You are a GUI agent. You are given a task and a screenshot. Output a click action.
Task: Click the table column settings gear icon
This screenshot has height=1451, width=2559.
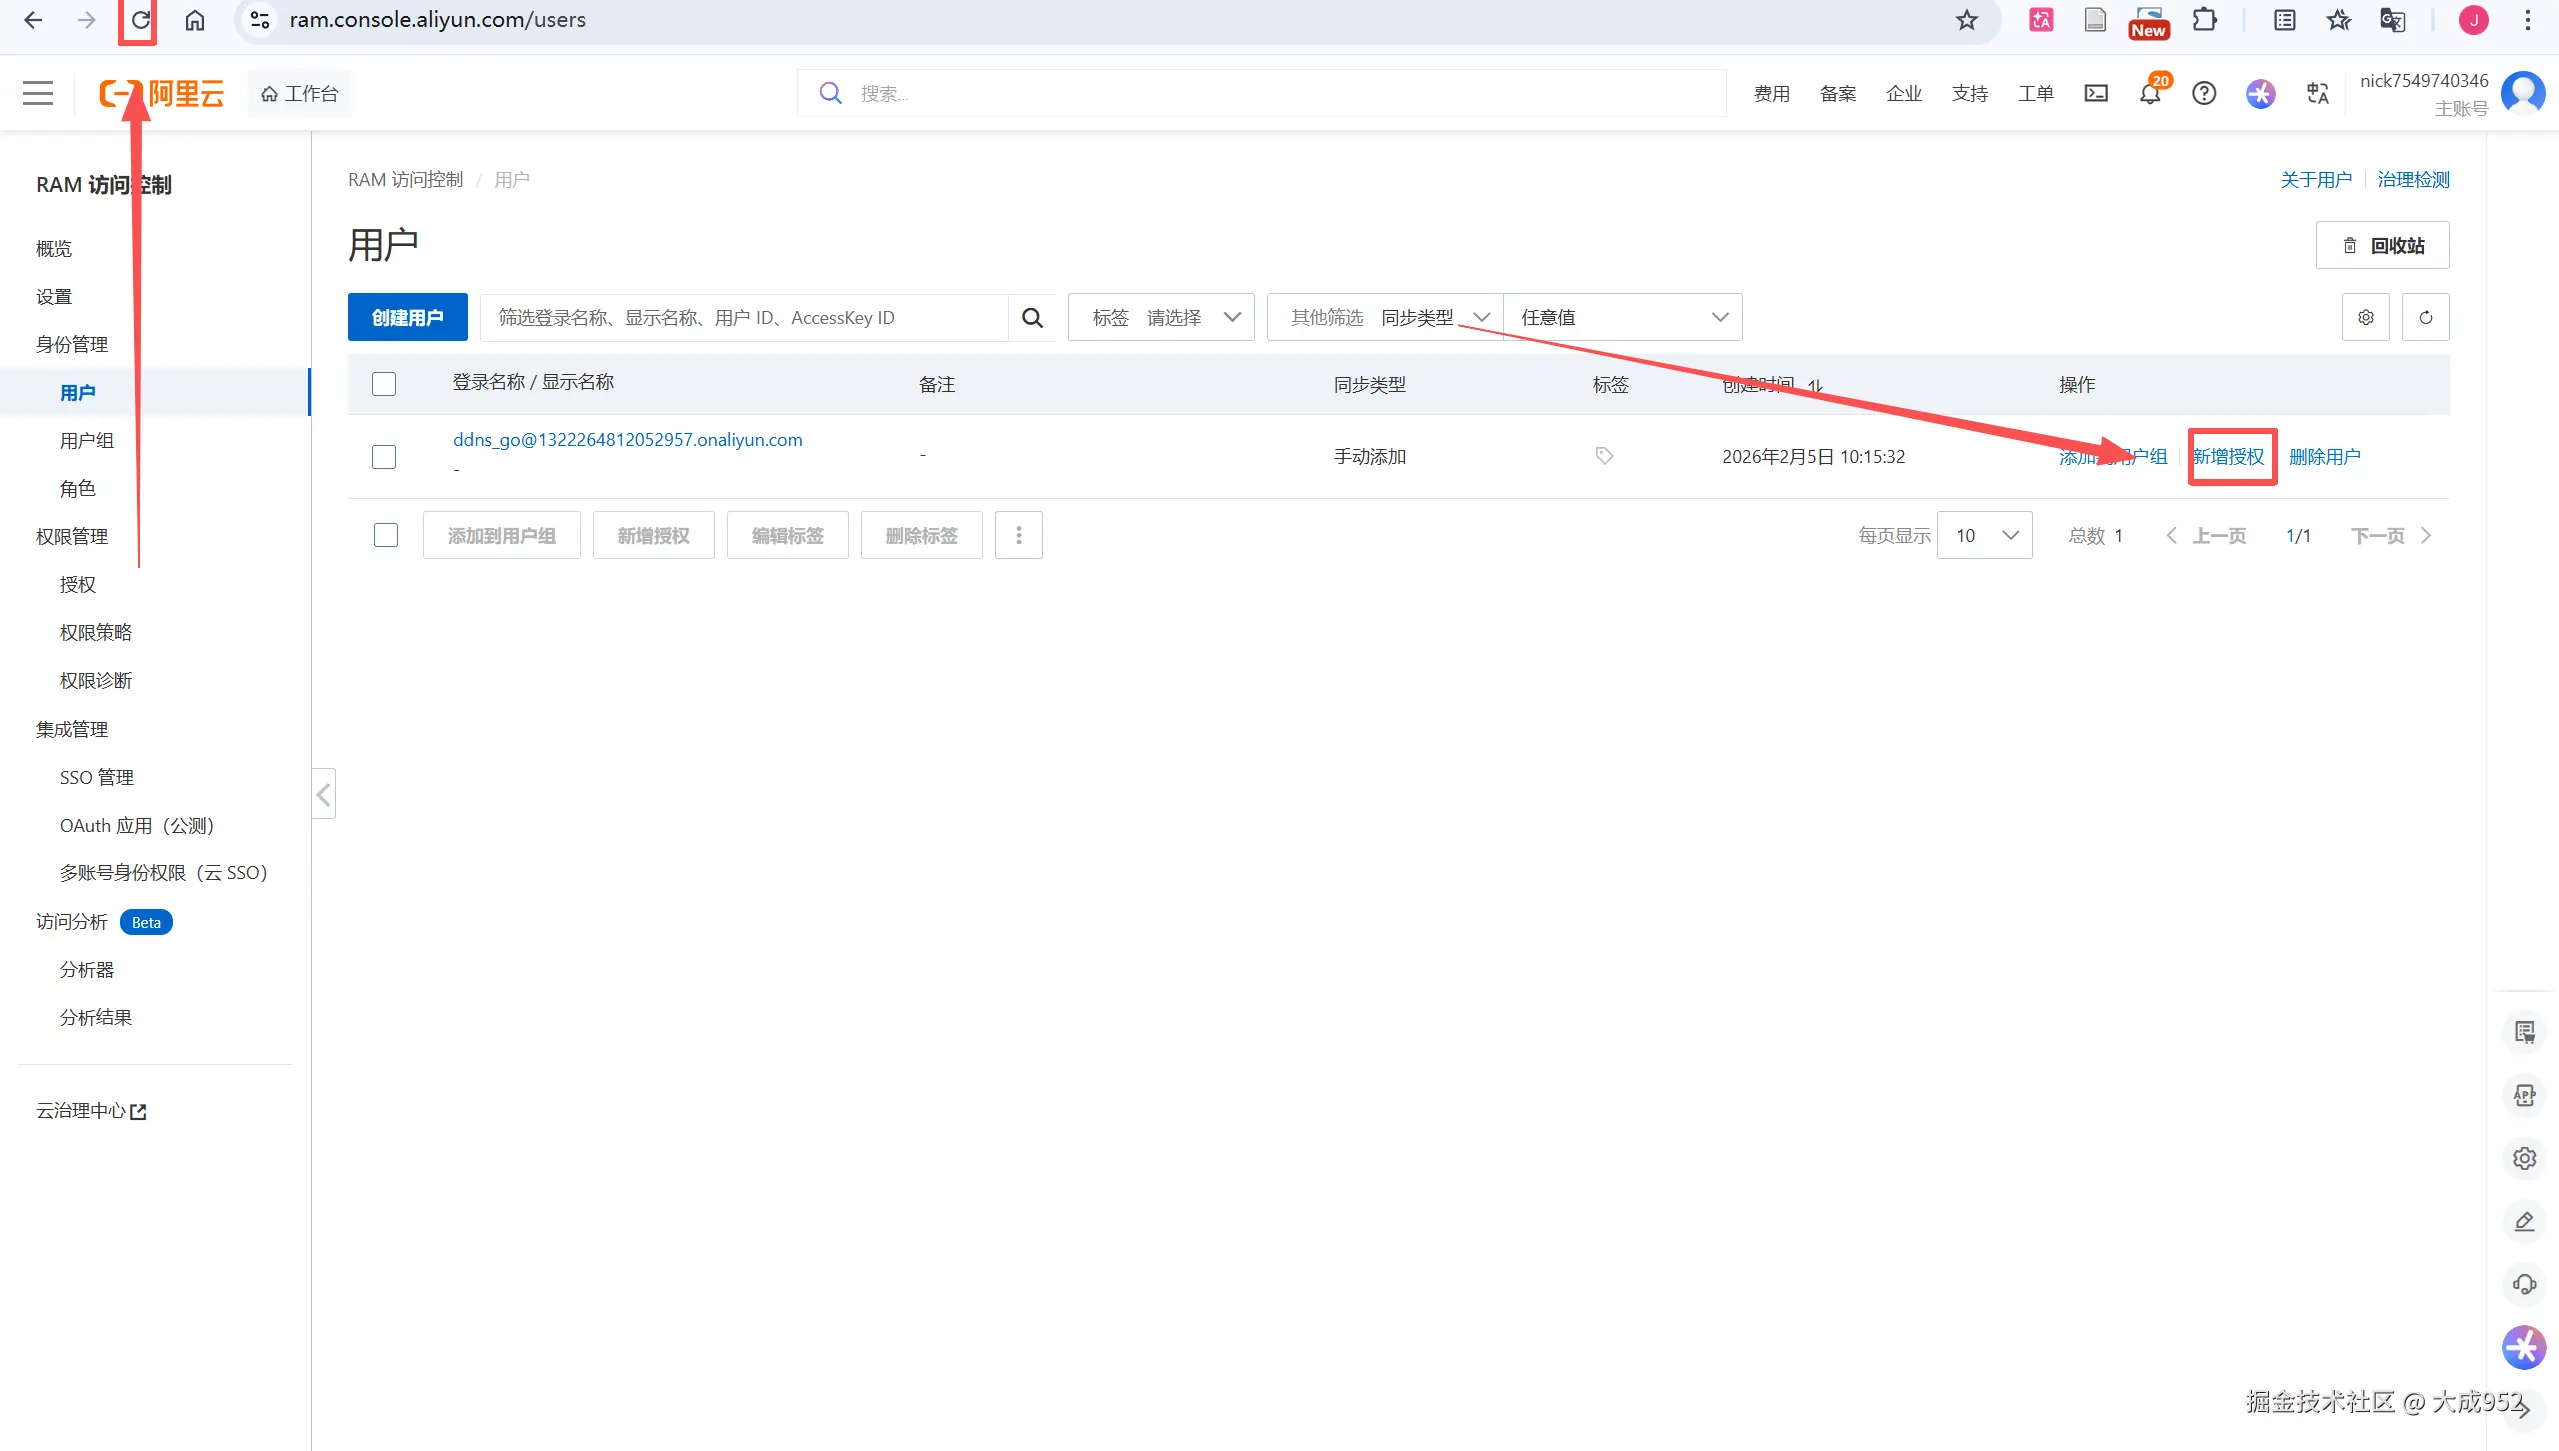2365,318
